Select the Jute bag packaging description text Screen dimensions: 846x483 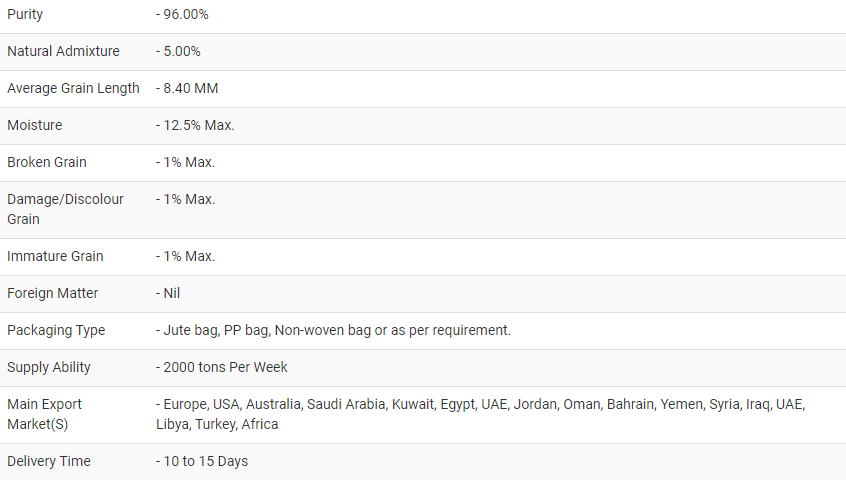(333, 330)
